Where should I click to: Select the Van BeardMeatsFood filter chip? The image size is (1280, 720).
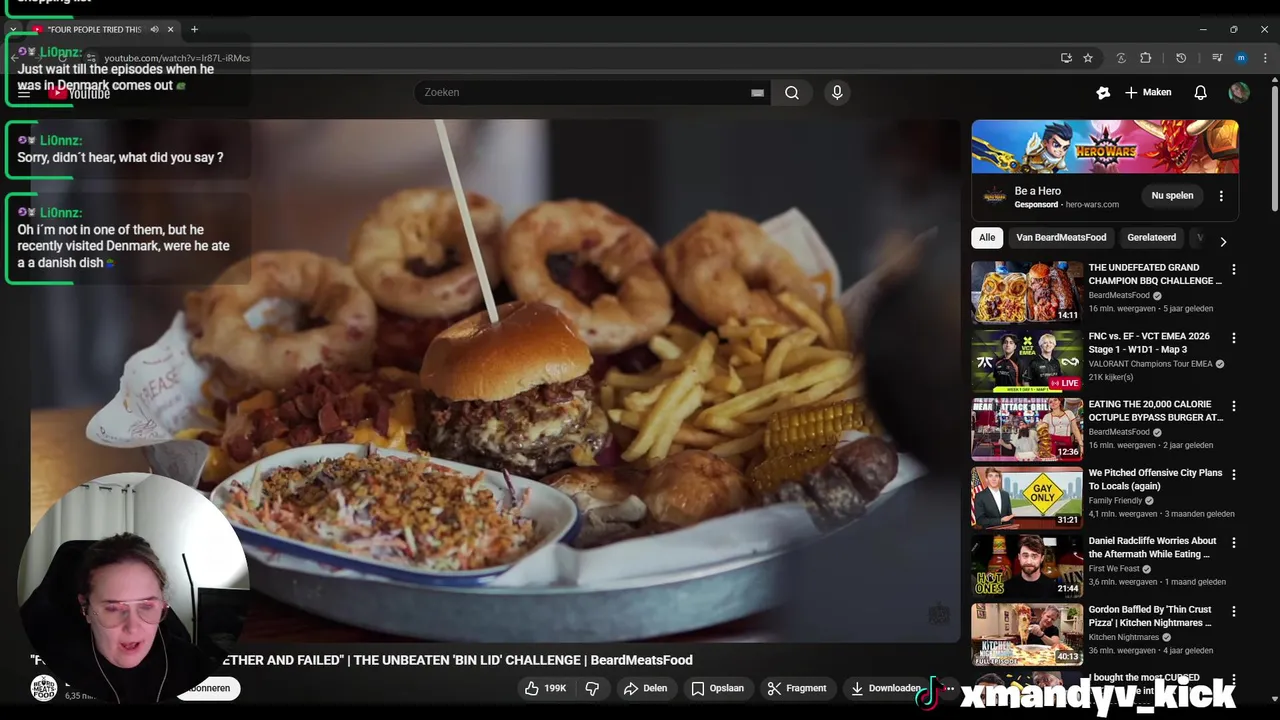1061,237
